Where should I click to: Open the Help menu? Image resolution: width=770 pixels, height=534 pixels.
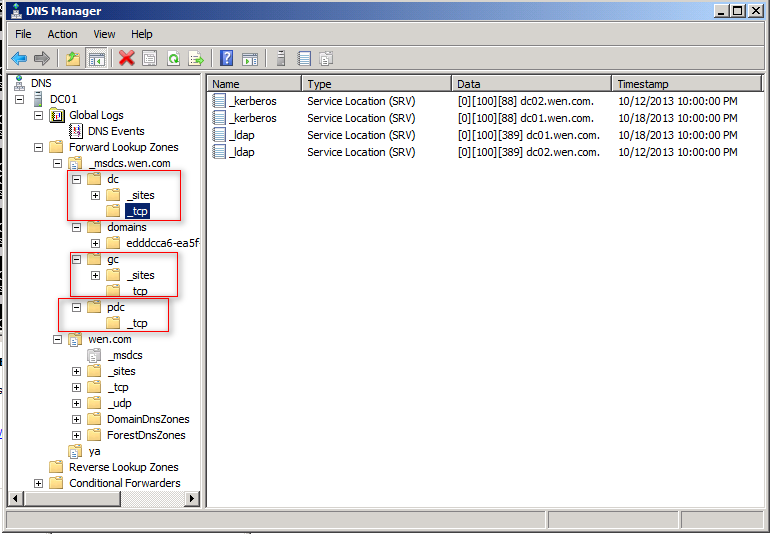point(141,34)
